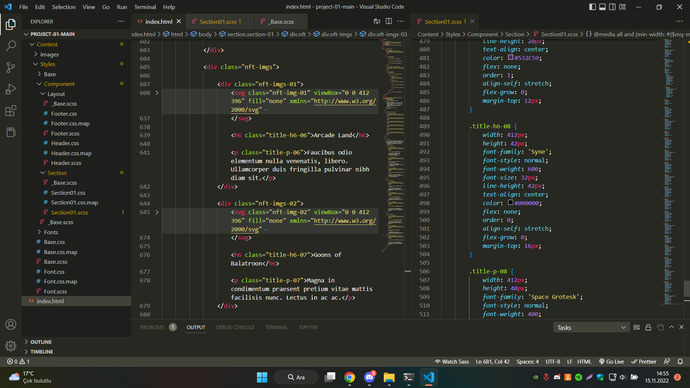Open the Terminal menu

tap(145, 7)
